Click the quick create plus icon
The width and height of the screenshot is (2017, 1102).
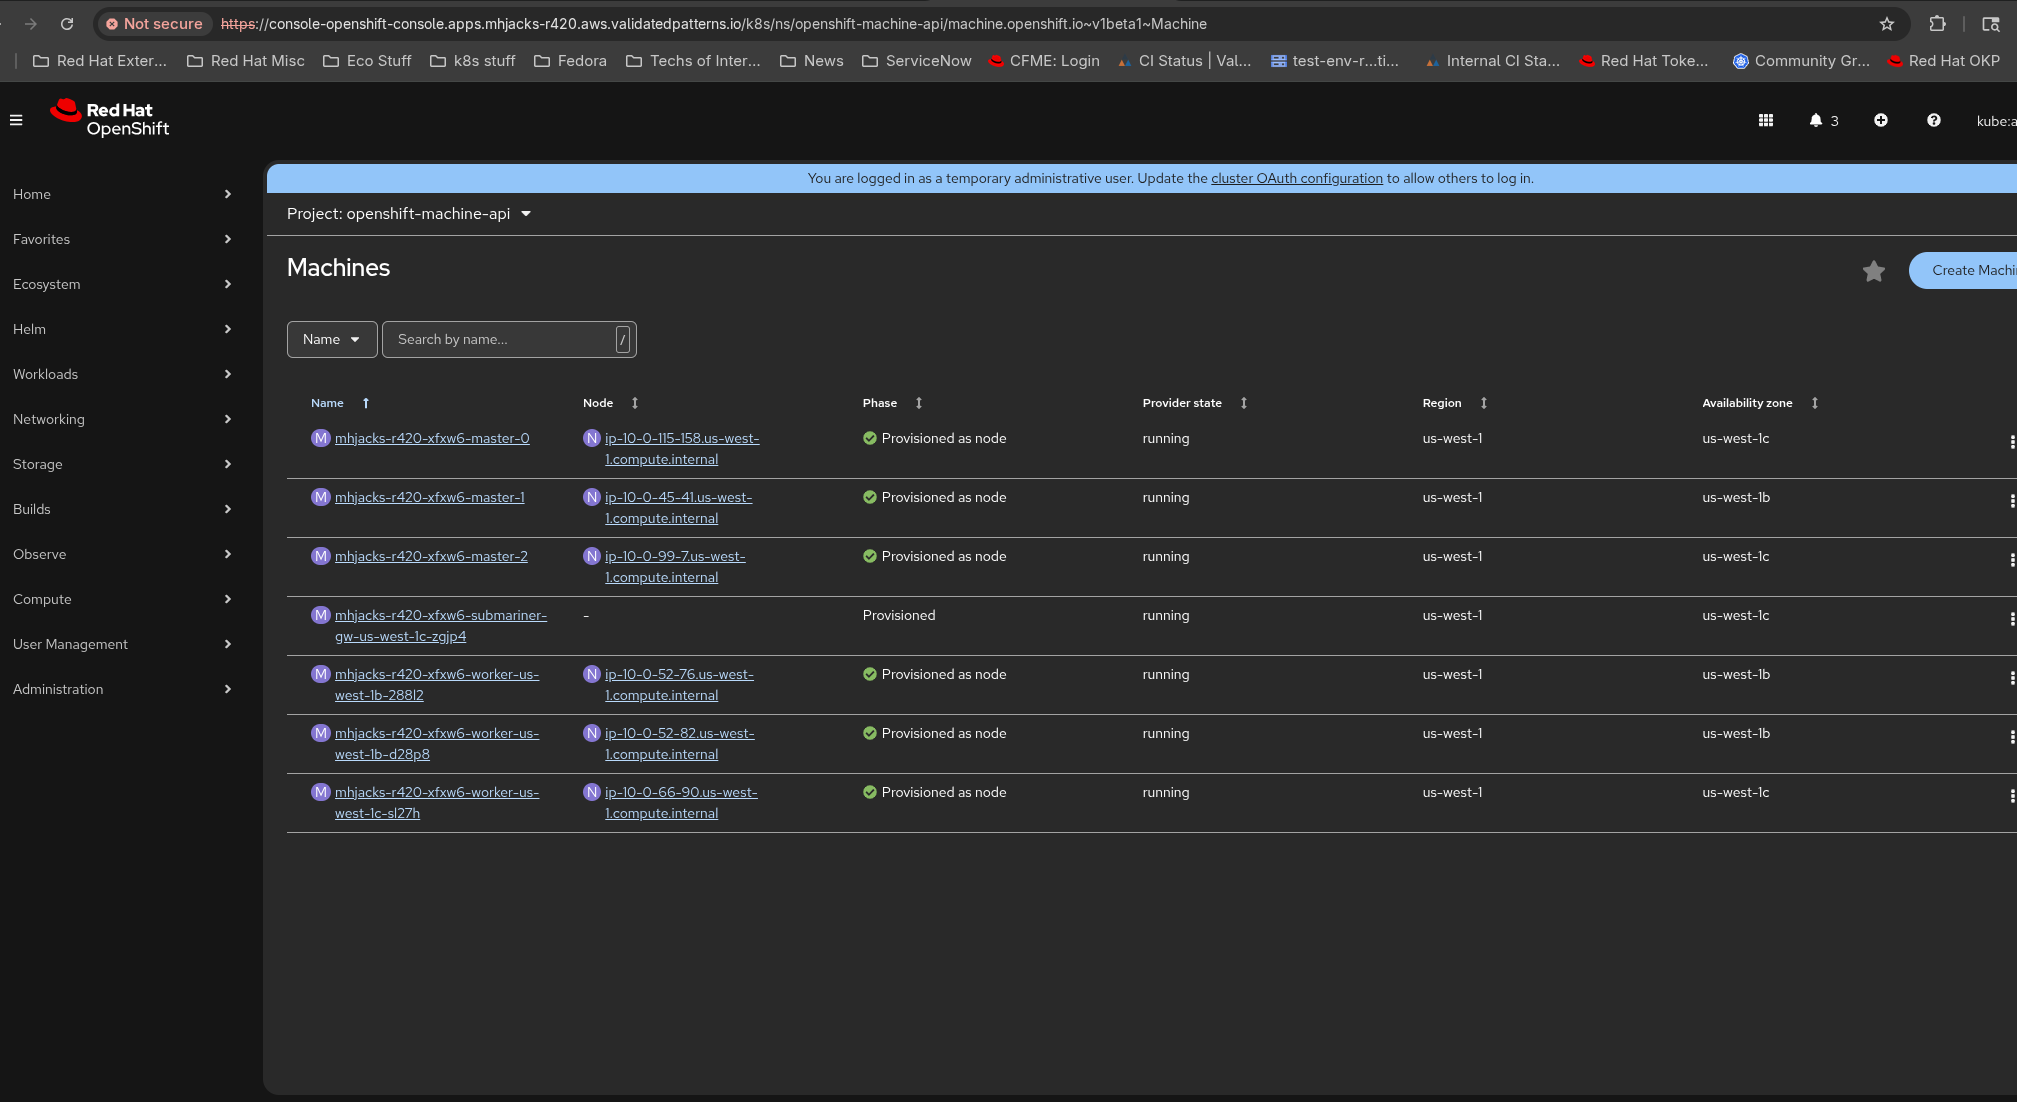(1881, 120)
